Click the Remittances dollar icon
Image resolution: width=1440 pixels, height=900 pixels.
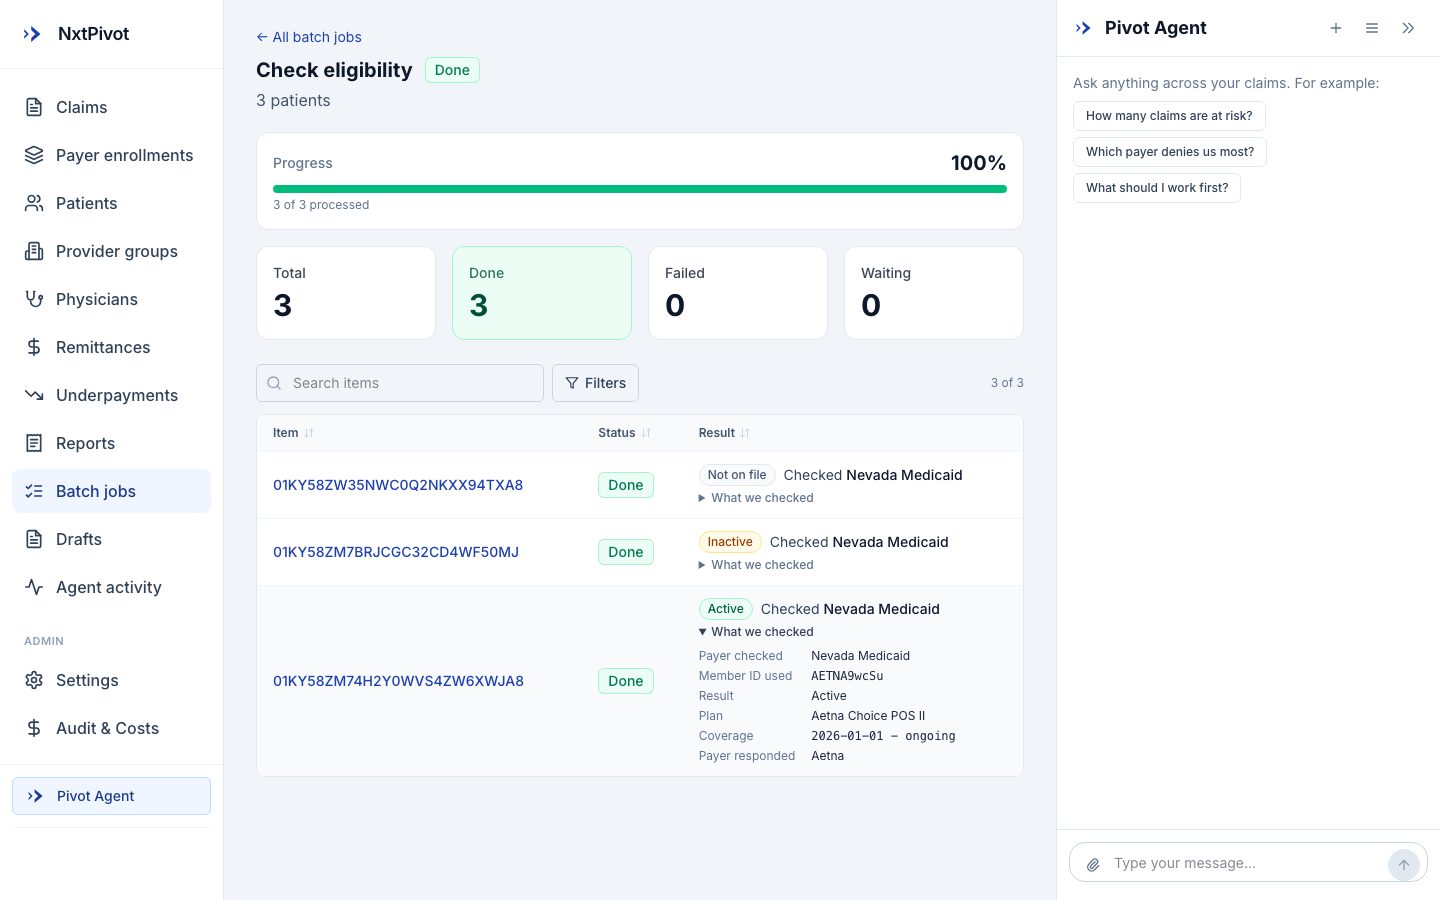(34, 347)
